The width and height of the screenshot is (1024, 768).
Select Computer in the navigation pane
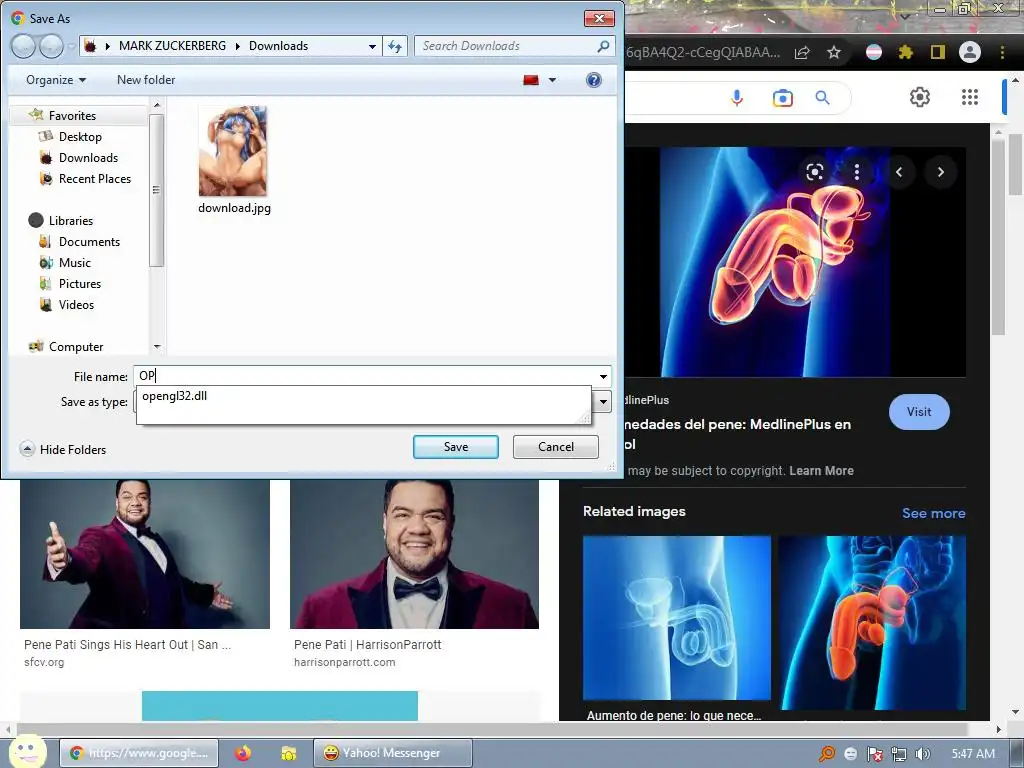pyautogui.click(x=76, y=347)
